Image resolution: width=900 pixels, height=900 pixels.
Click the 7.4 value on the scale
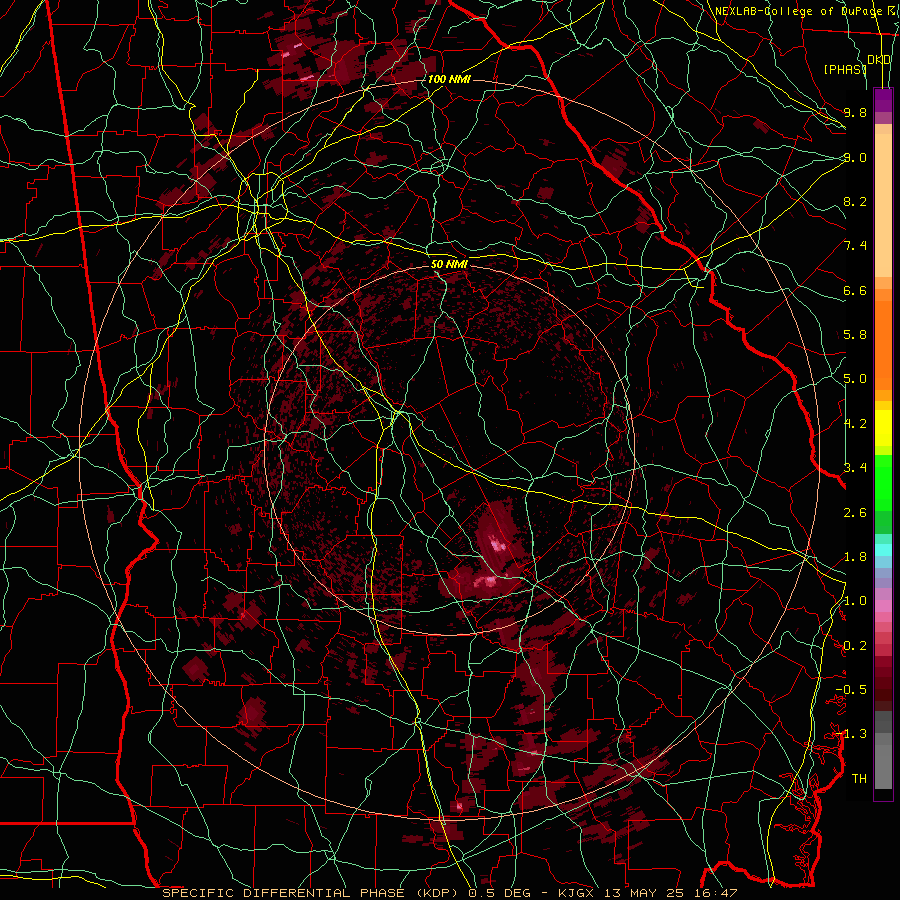(x=855, y=246)
